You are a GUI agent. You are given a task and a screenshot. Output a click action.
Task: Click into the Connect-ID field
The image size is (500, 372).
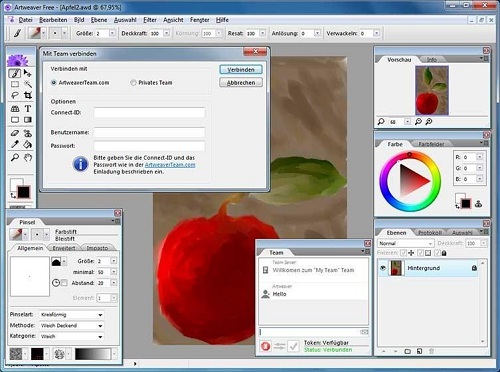(x=149, y=113)
